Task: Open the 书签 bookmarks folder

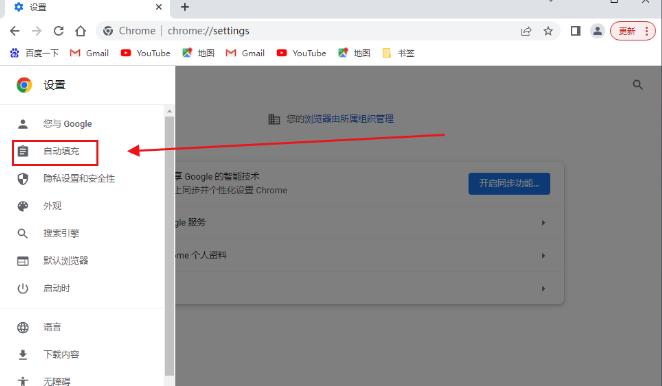Action: (398, 53)
